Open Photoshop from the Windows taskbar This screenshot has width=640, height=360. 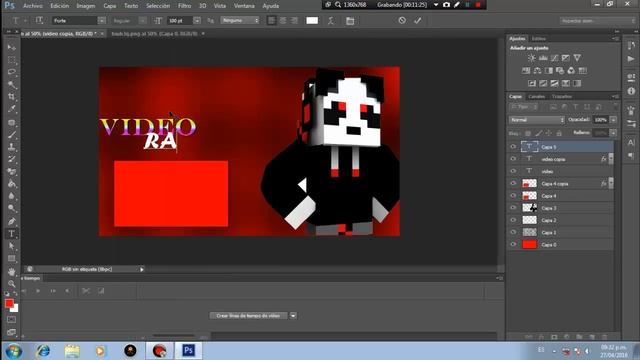point(189,351)
